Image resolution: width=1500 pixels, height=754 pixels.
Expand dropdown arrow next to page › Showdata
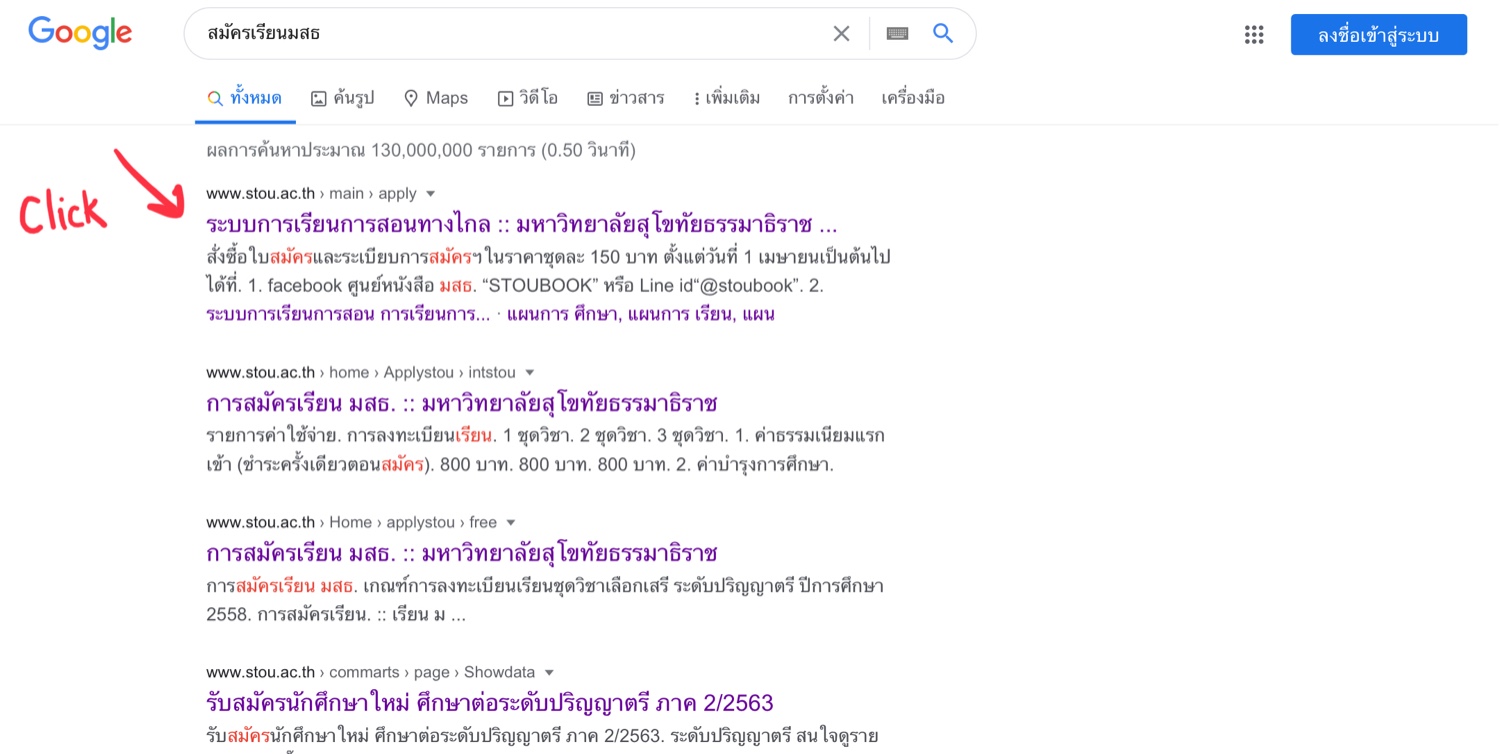(549, 673)
